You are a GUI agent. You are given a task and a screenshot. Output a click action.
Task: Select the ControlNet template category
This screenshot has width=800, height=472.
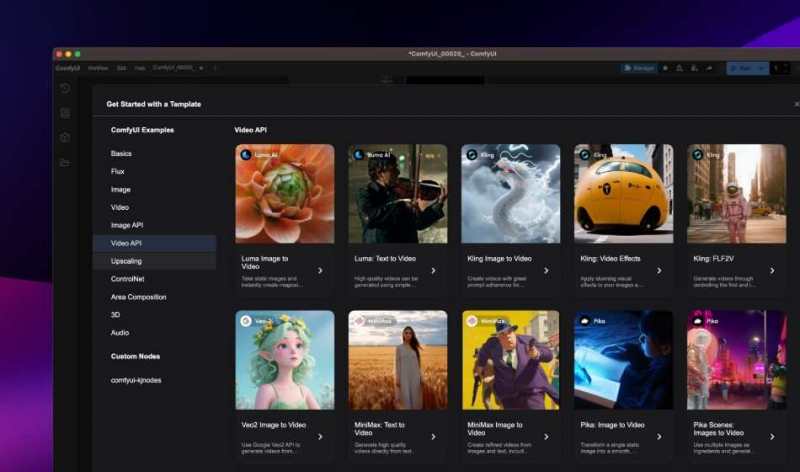tap(127, 279)
